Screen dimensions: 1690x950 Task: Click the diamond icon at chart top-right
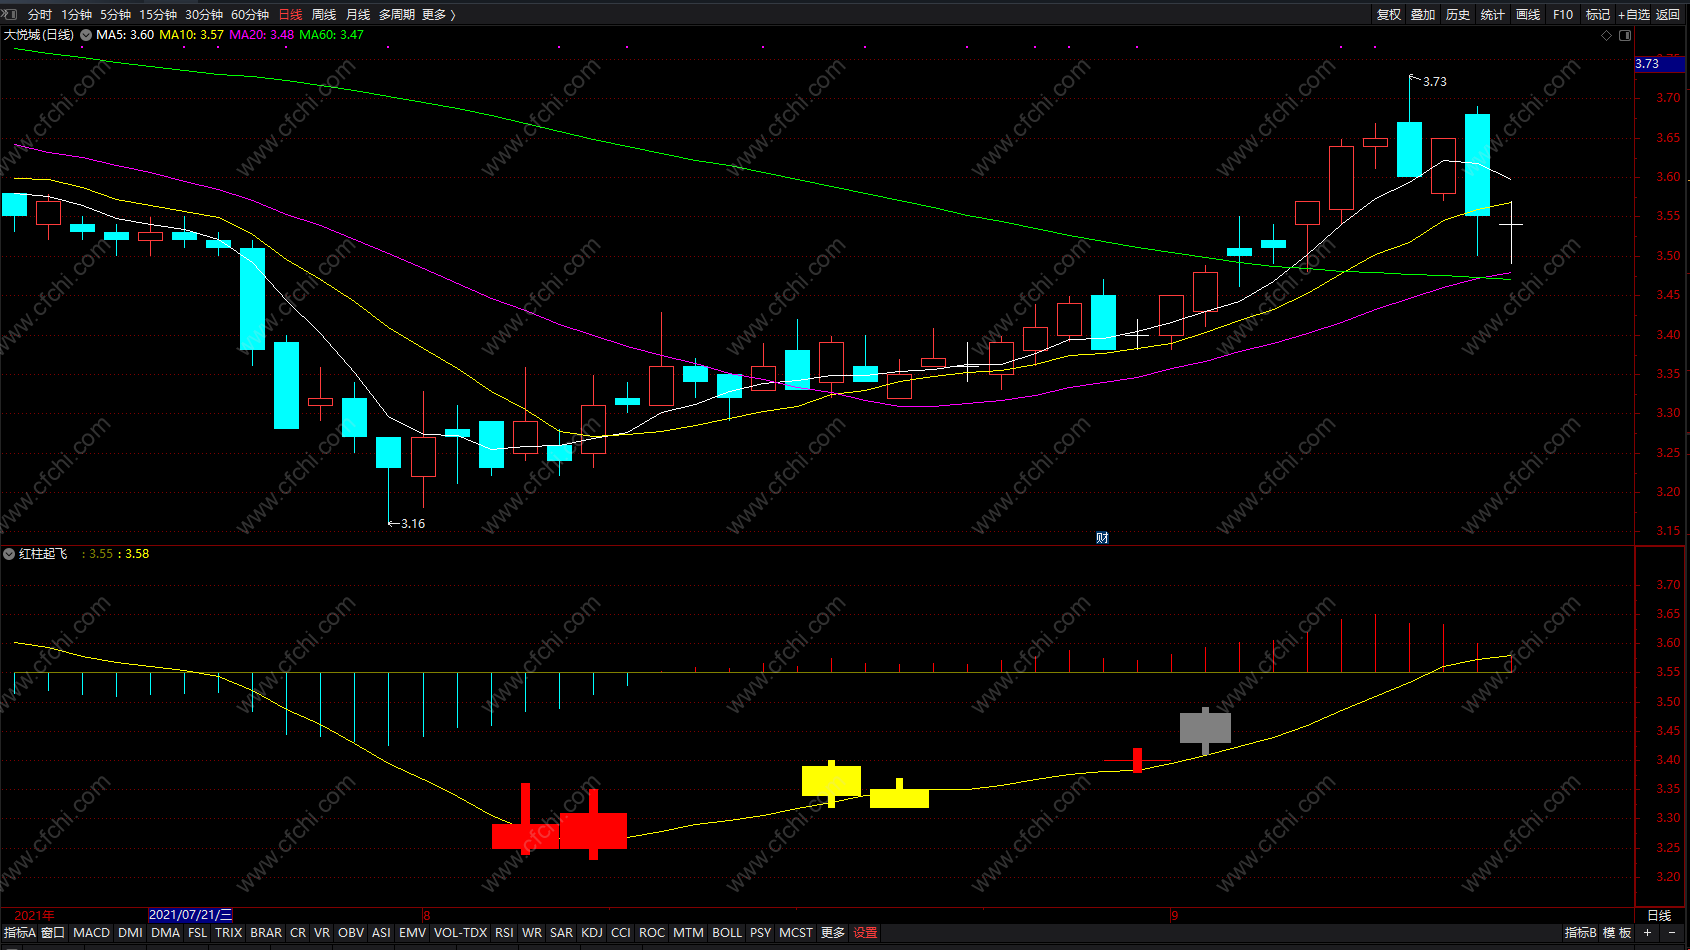coord(1607,35)
